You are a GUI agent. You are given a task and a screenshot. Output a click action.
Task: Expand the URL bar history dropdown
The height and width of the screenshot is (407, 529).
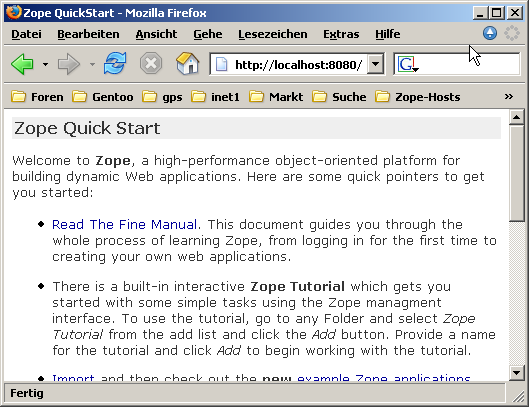tap(375, 64)
